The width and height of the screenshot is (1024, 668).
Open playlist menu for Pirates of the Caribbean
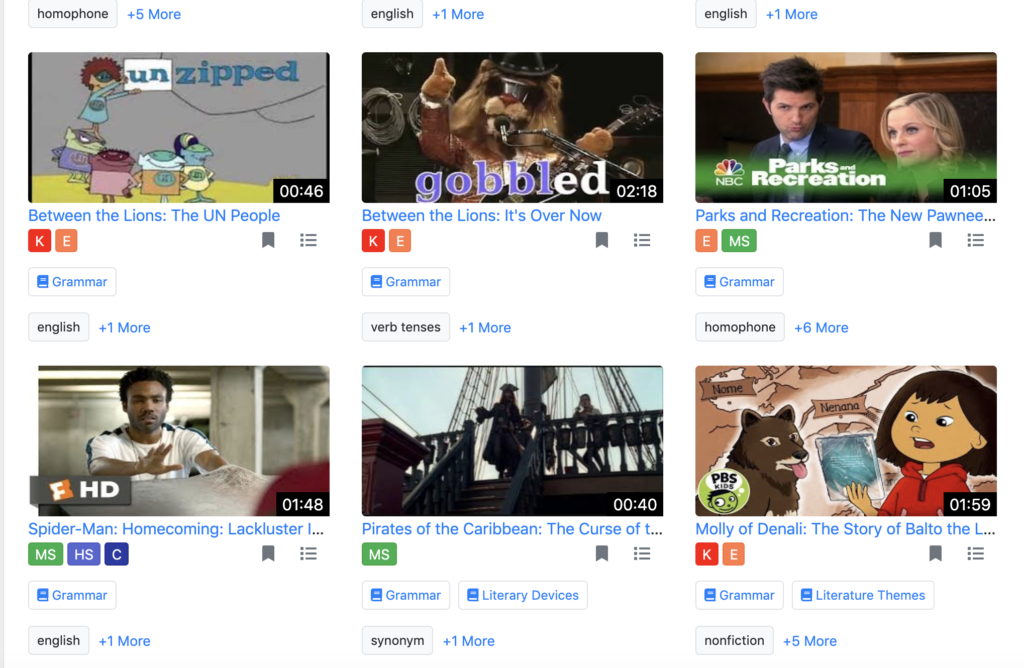(642, 554)
